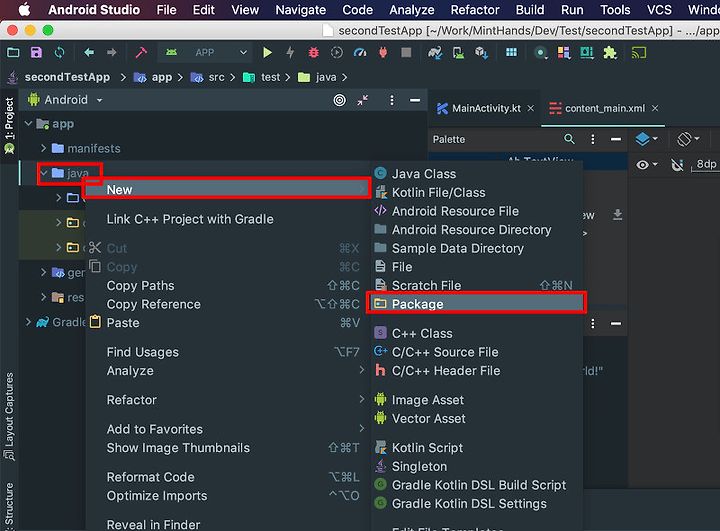Collapse the java folder
Viewport: 720px width, 531px height.
point(44,173)
